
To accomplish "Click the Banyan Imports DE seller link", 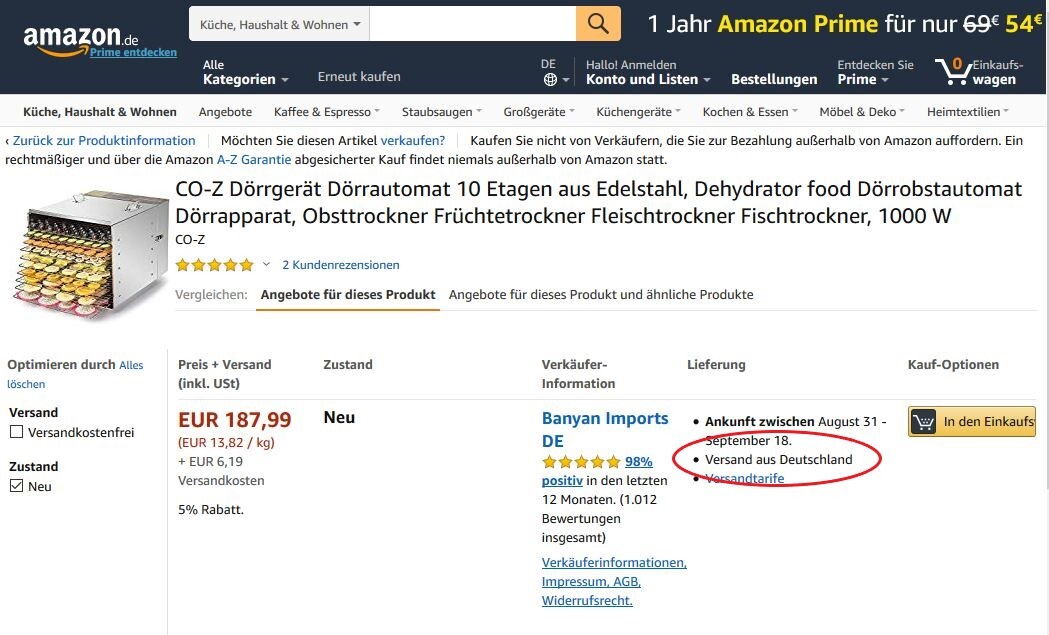I will pyautogui.click(x=605, y=430).
